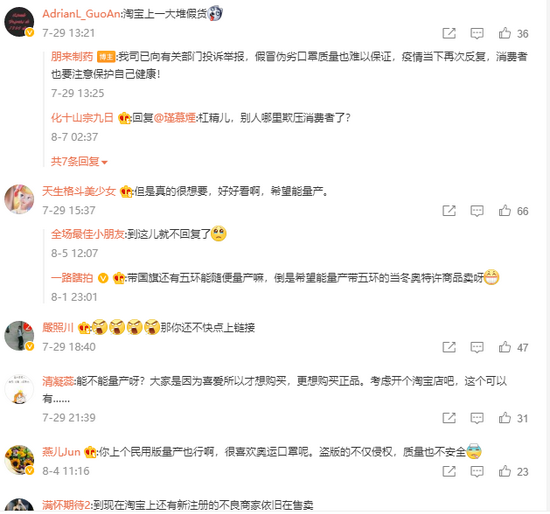Open AdrianL_GuoAn's profile via username
Screen dimensions: 550x514
click(x=81, y=14)
